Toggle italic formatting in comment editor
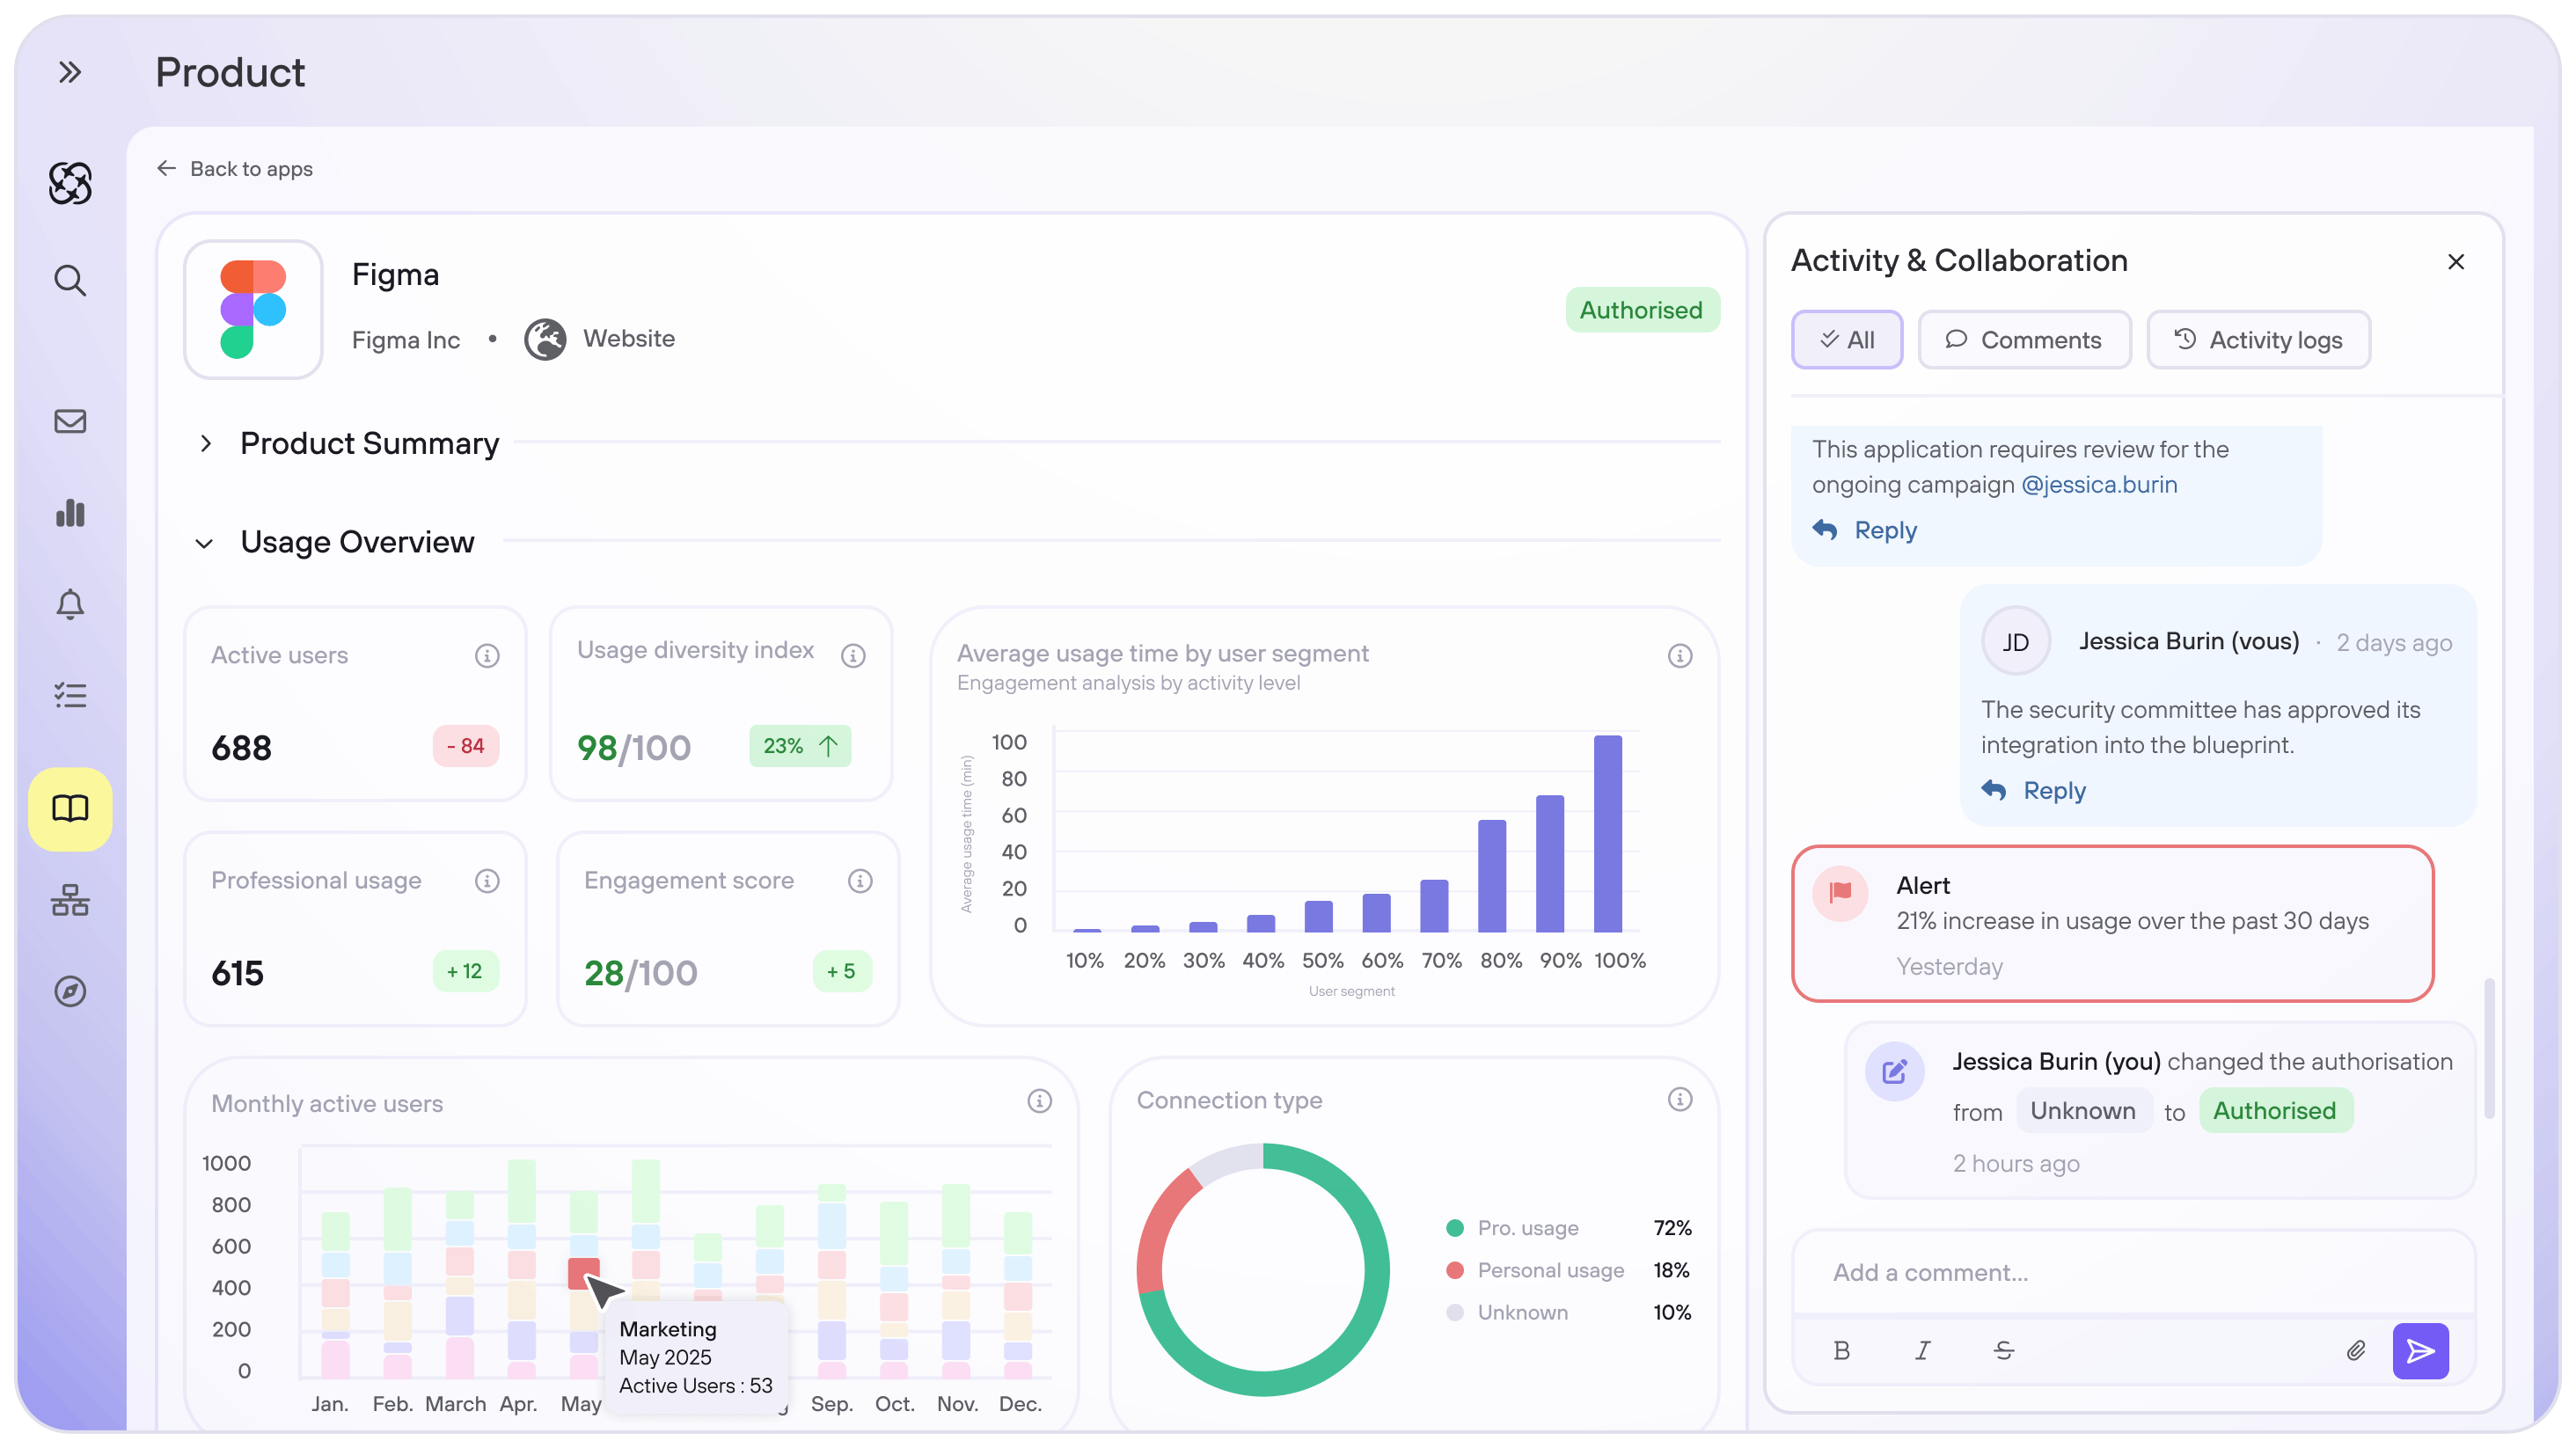Screen dimensions: 2576x1448 tap(1922, 1351)
